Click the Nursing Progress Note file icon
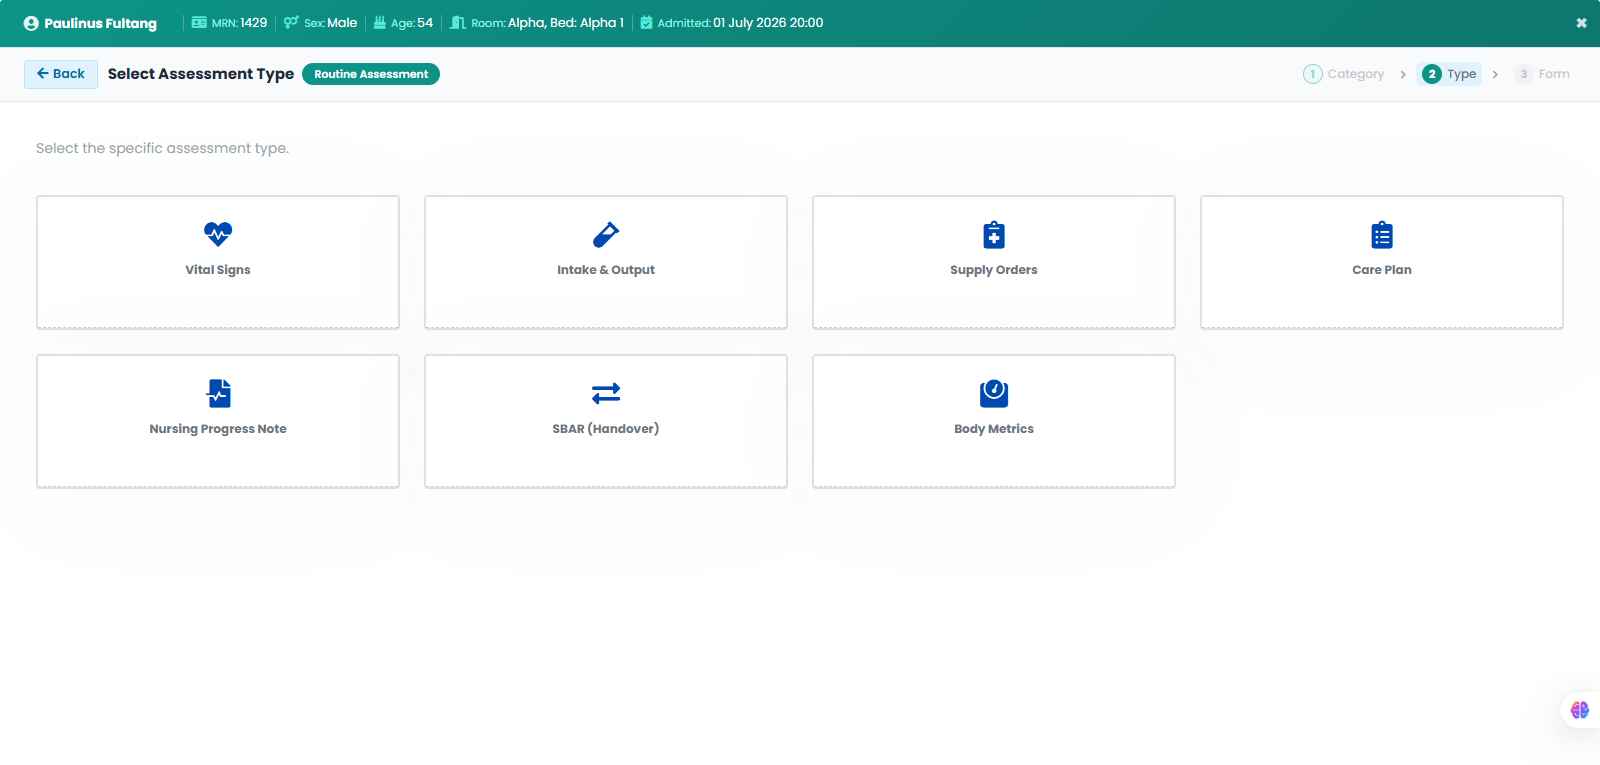1600x765 pixels. pyautogui.click(x=219, y=393)
